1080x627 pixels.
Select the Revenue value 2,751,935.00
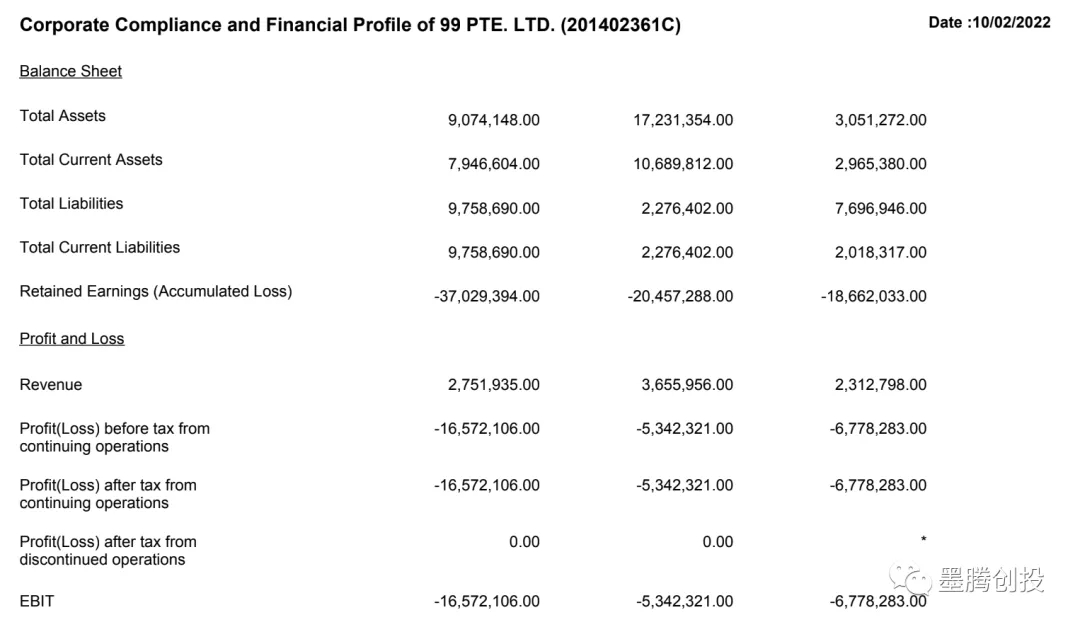point(493,385)
